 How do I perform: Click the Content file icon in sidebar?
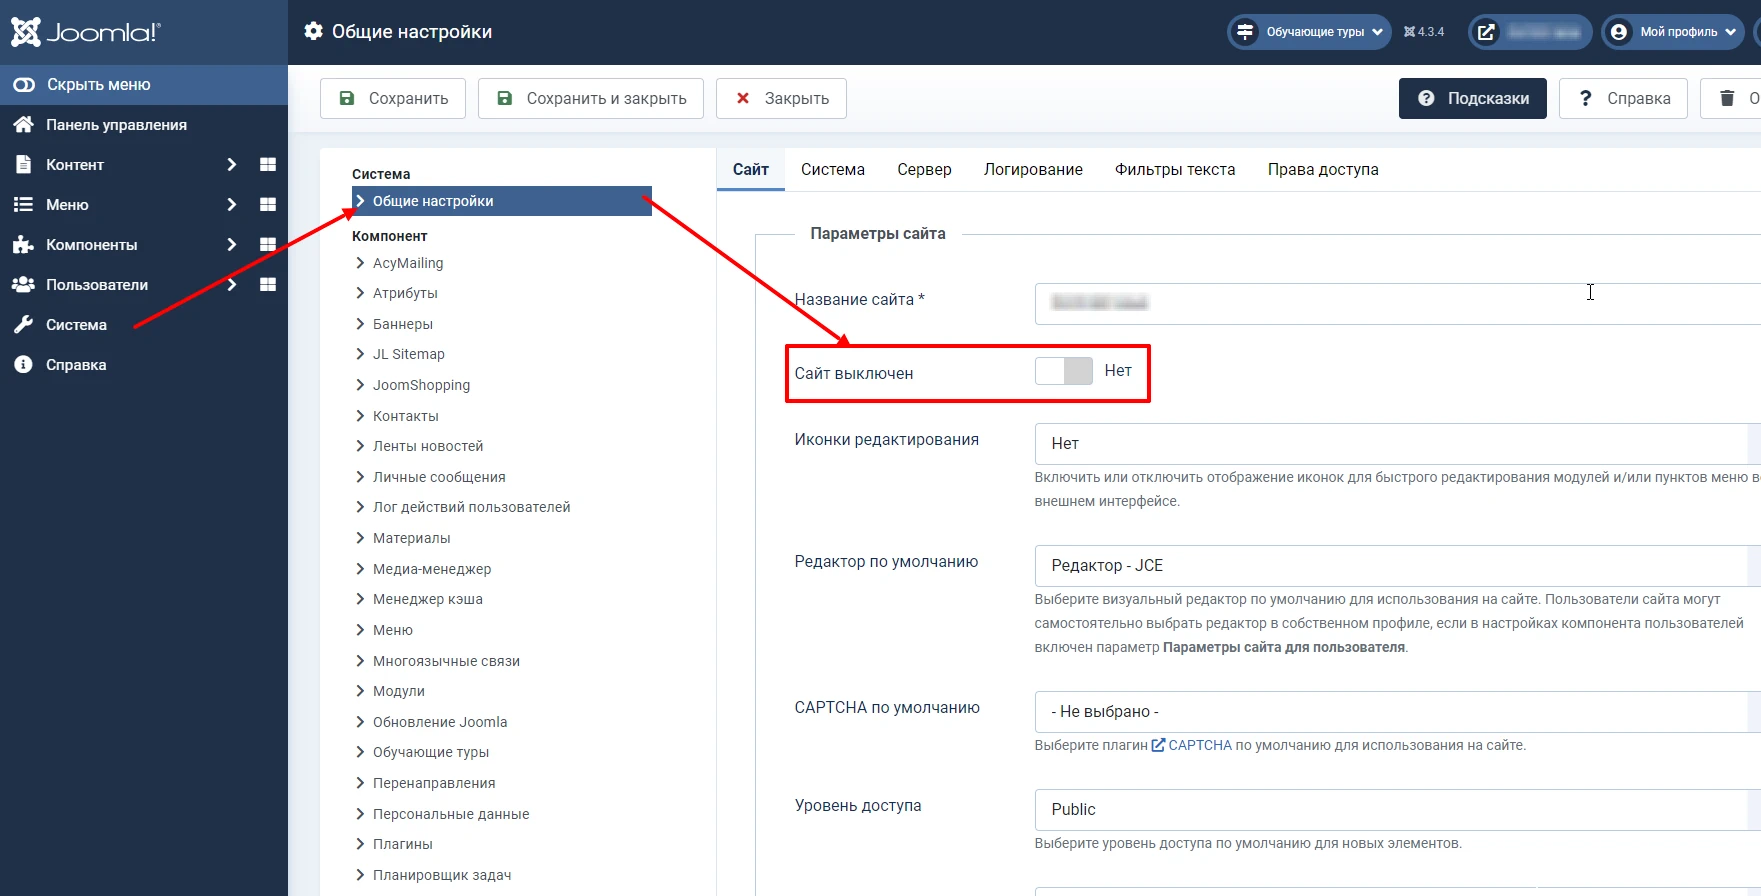tap(23, 164)
